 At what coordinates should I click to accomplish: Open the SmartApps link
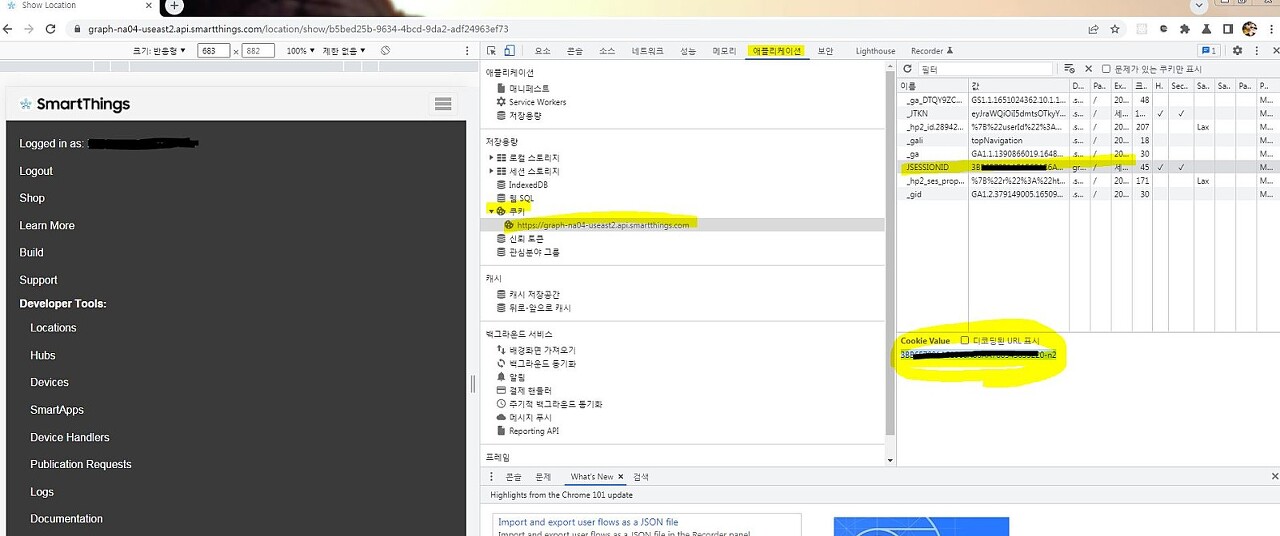tap(57, 410)
